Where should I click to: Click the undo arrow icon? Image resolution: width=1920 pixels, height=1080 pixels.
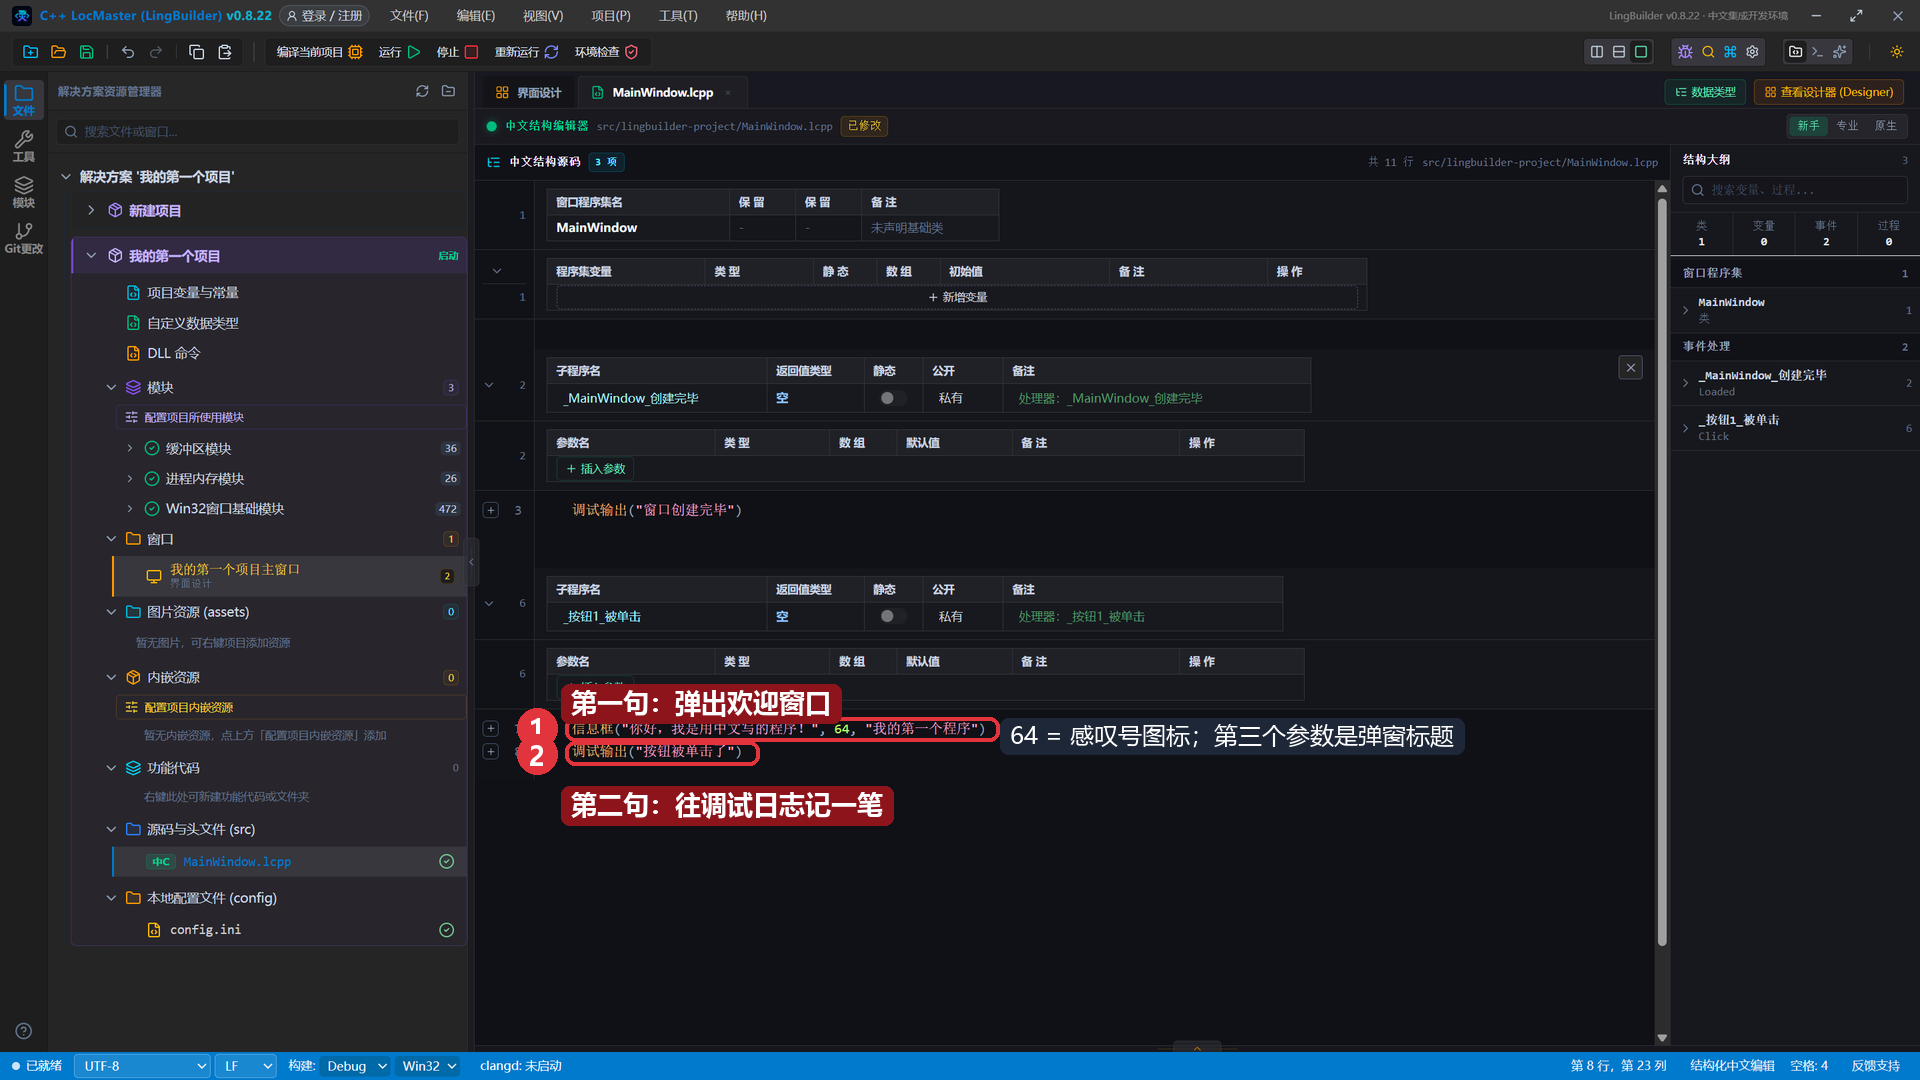point(128,52)
